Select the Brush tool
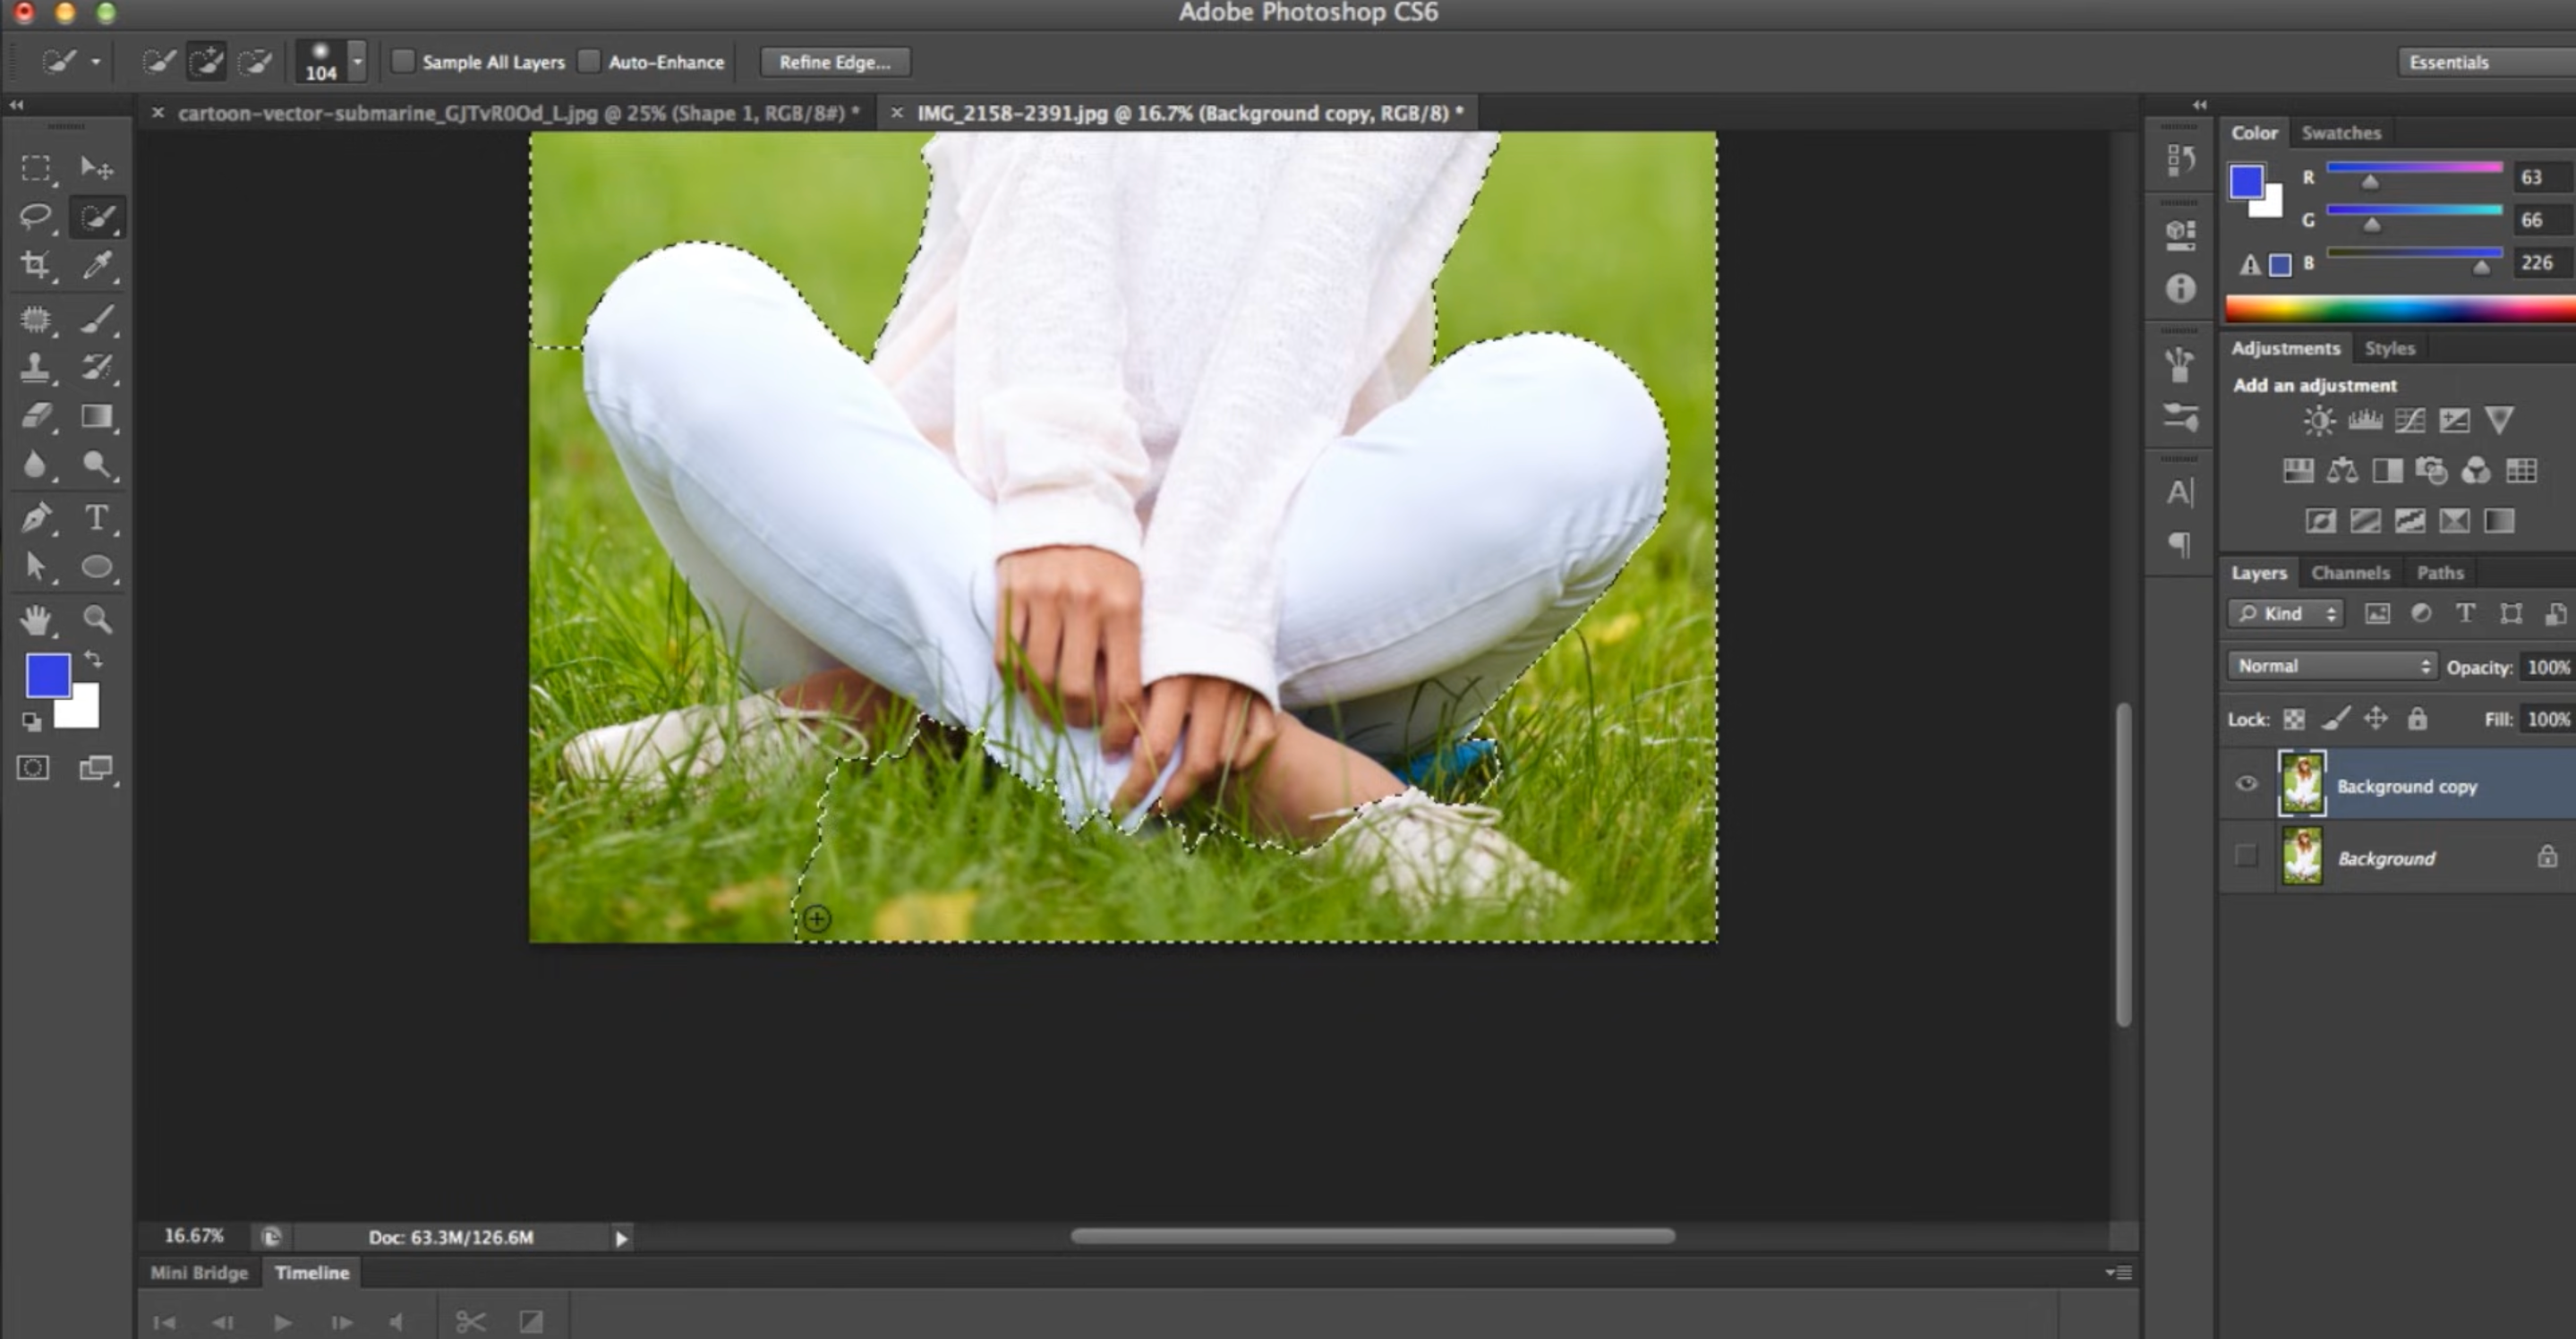 [97, 319]
